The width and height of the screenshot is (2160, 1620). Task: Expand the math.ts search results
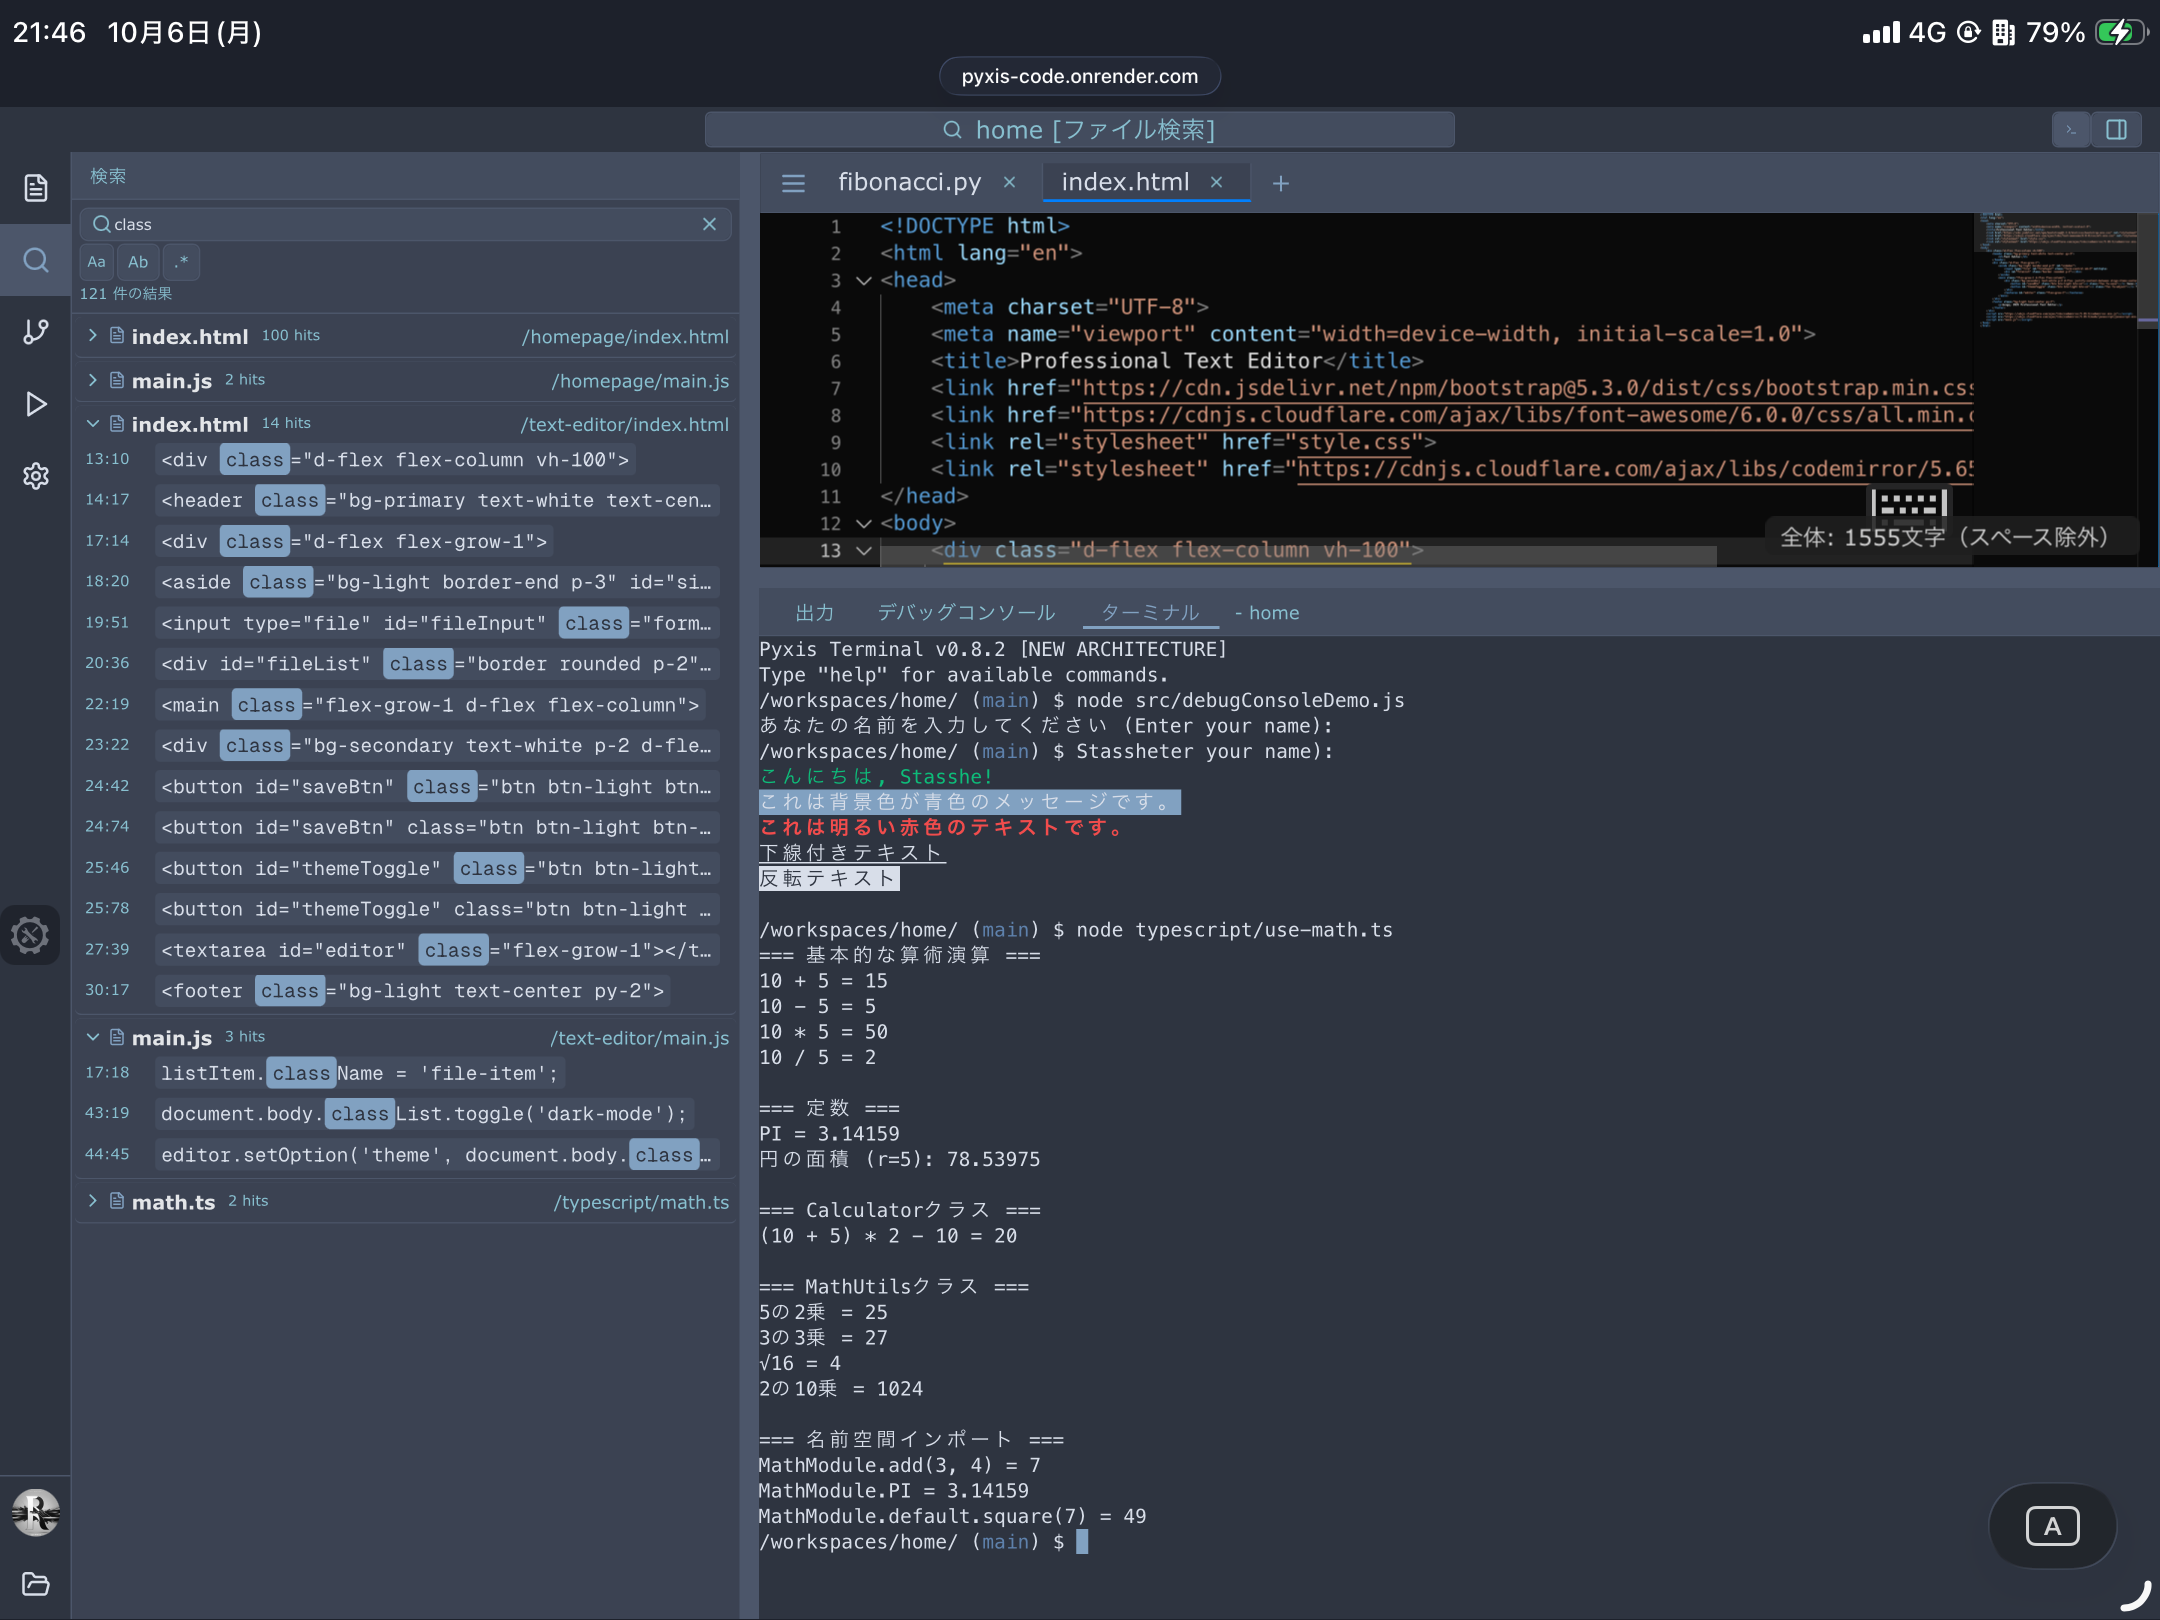coord(93,1201)
